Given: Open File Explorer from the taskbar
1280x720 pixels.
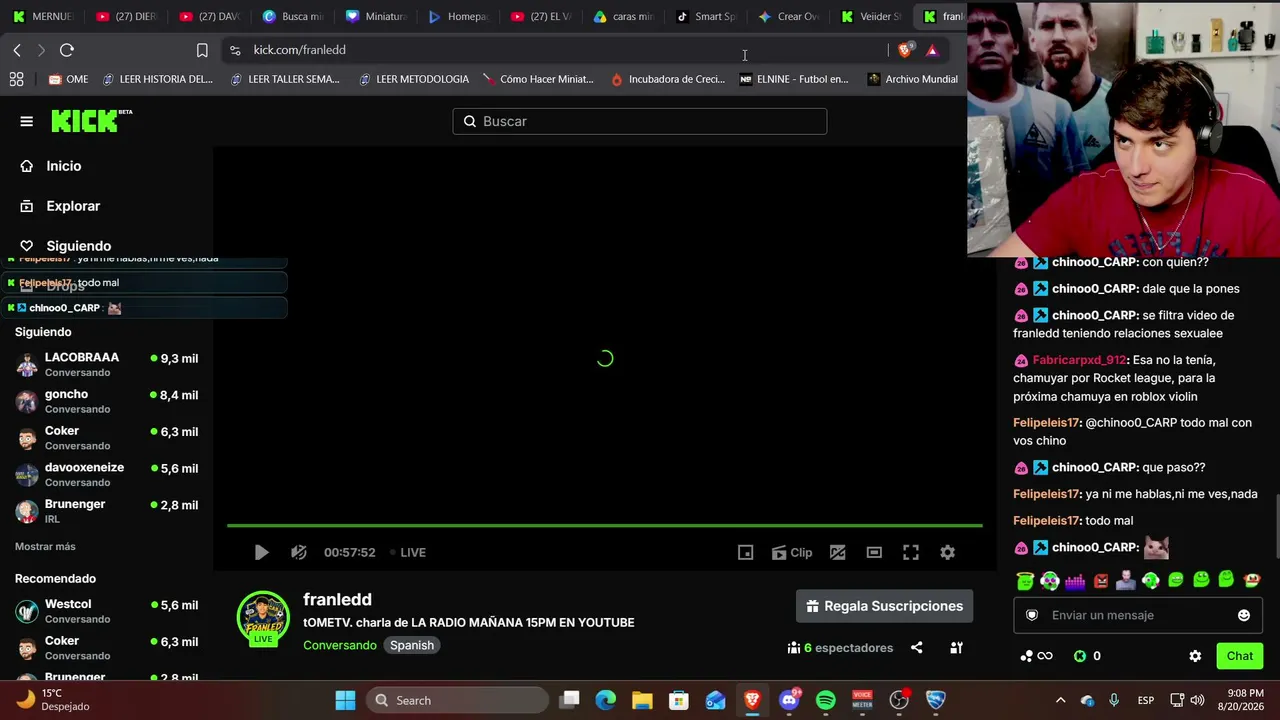Looking at the screenshot, I should [x=641, y=700].
